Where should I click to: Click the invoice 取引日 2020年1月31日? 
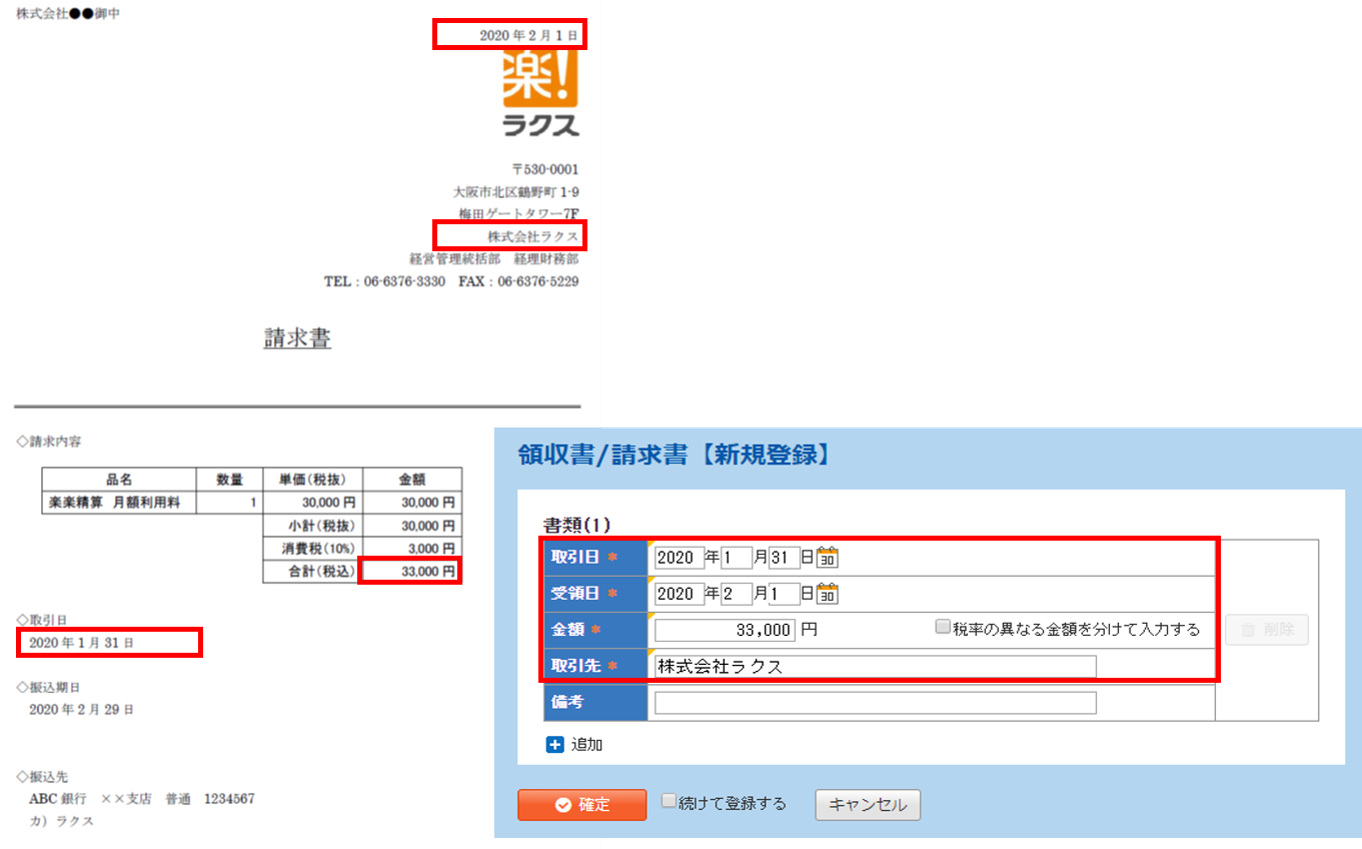[x=82, y=642]
